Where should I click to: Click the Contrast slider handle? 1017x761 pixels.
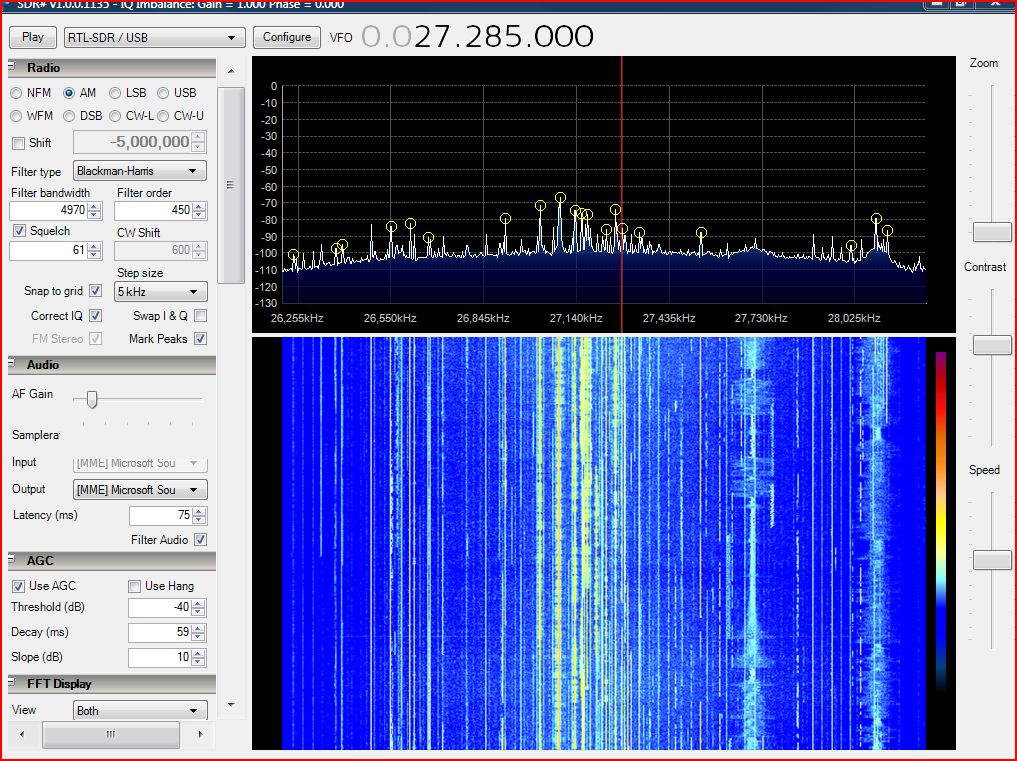coord(991,345)
